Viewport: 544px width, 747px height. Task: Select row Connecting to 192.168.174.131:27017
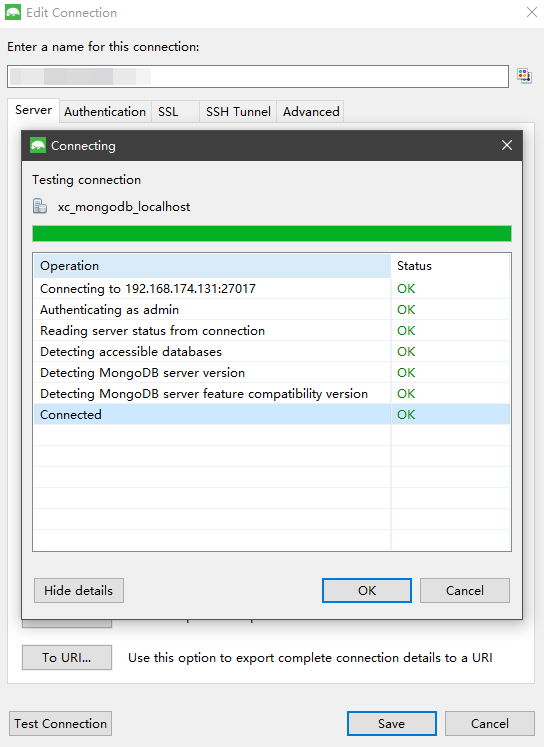tap(272, 289)
